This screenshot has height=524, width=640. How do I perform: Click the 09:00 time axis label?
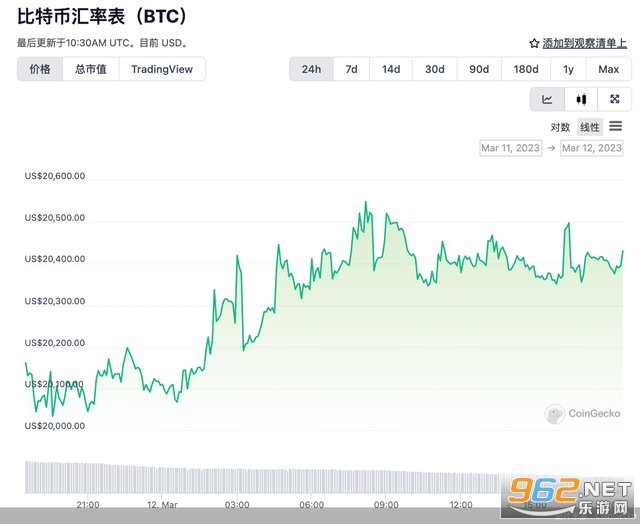386,504
